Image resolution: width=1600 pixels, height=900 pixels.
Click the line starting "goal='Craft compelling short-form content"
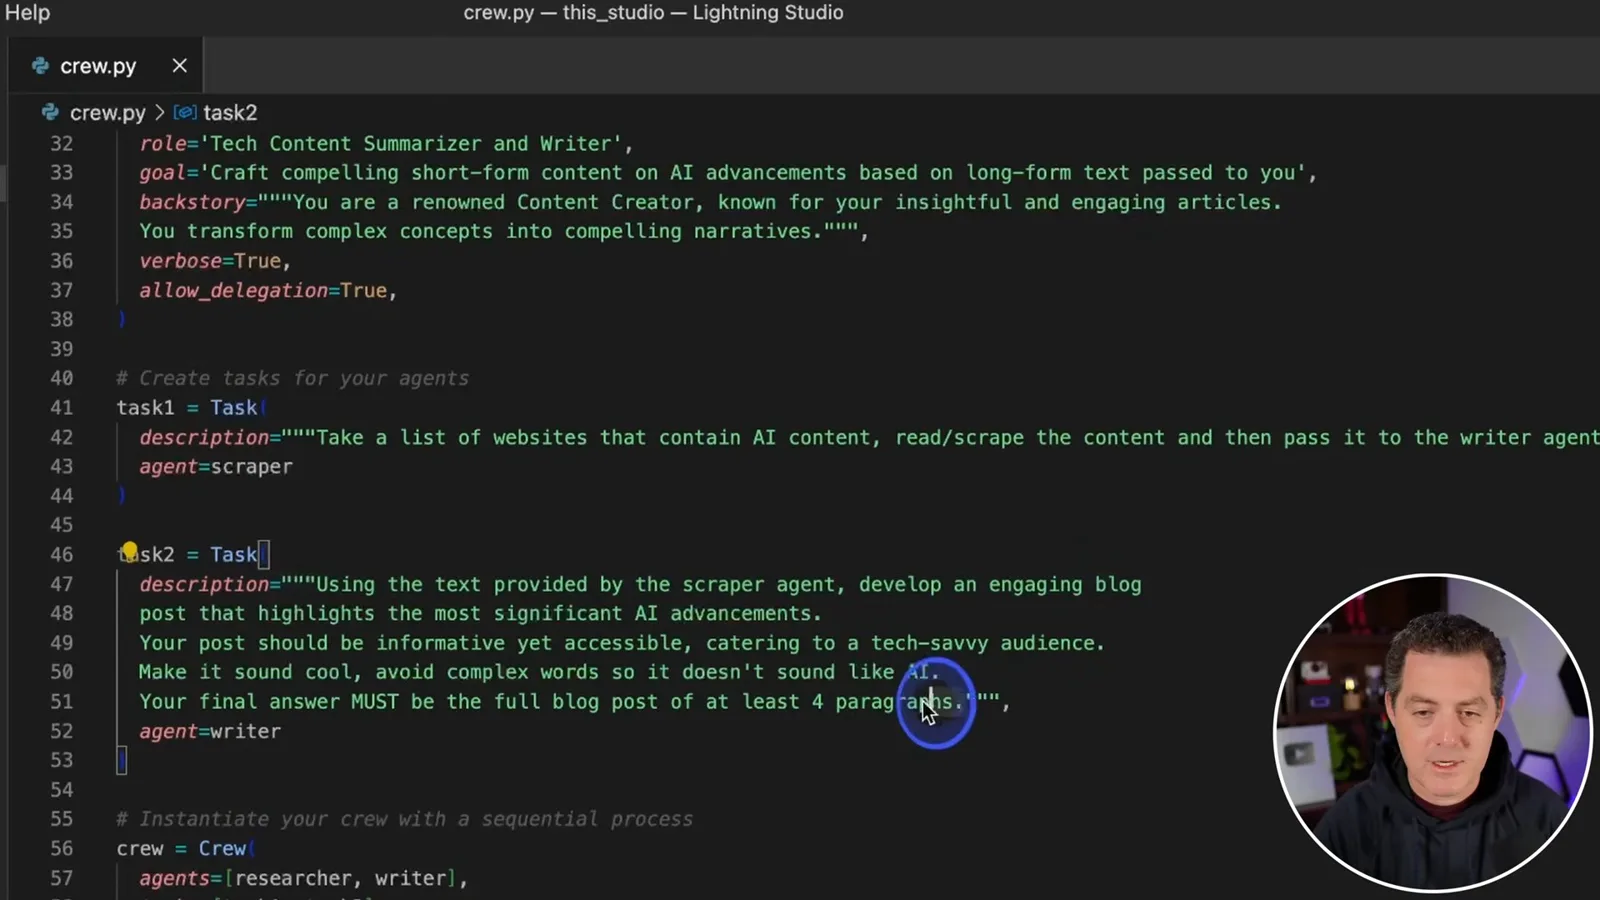click(x=728, y=173)
